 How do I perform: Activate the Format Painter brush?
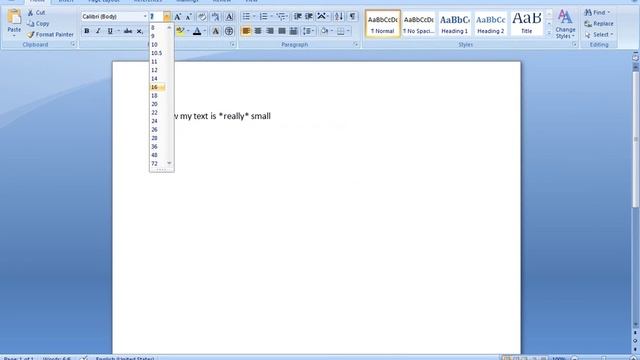[x=51, y=35]
